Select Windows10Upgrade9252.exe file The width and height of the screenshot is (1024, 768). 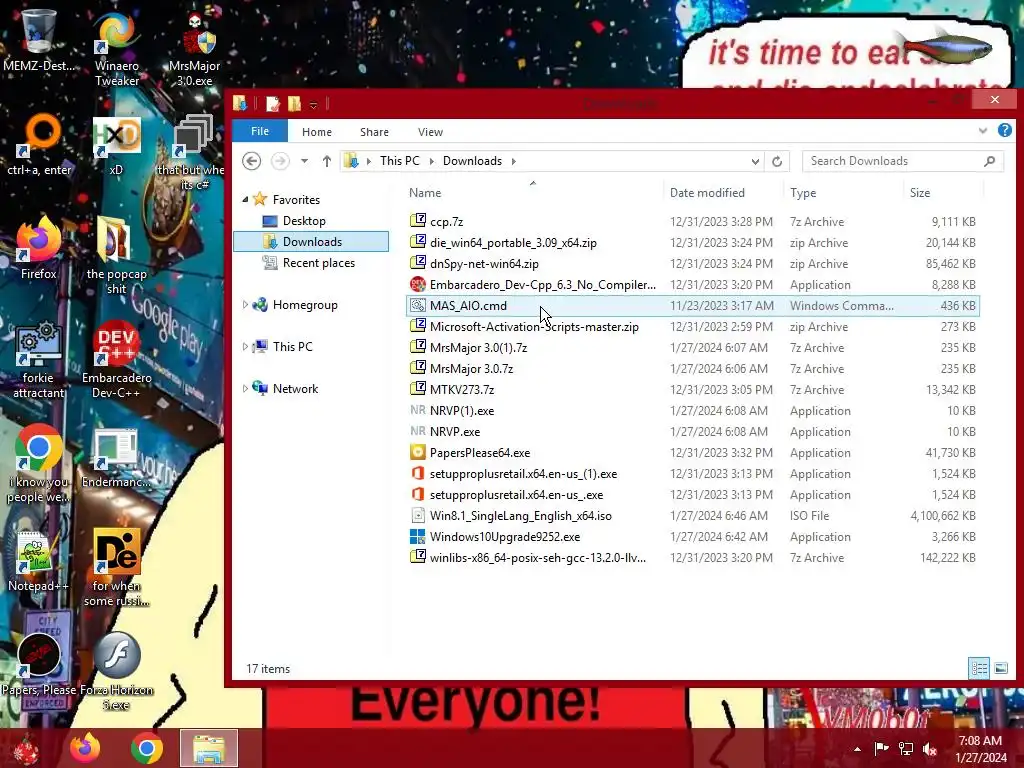[693, 537]
